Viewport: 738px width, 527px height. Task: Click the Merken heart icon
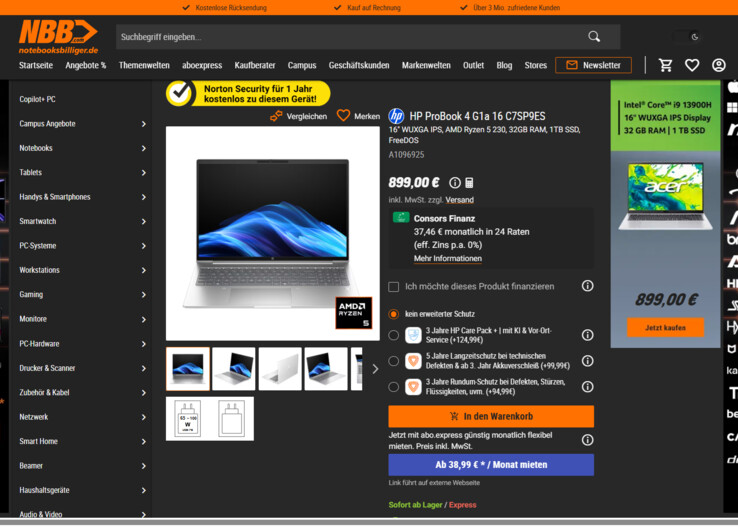click(343, 115)
